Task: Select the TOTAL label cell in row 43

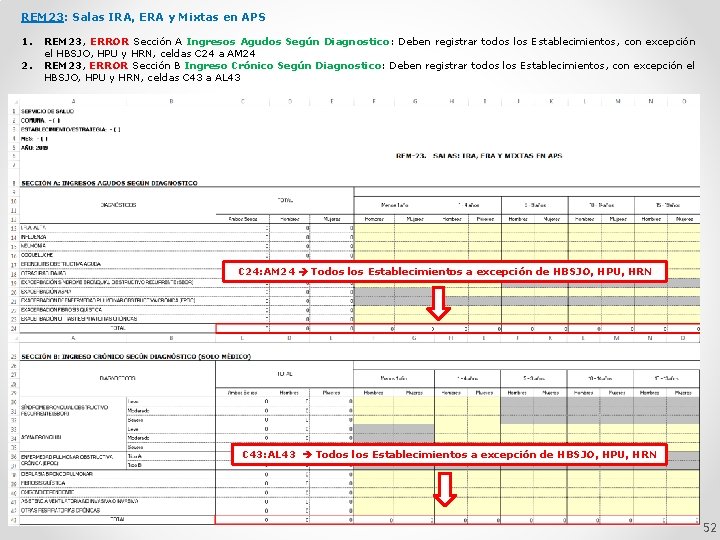Action: click(118, 519)
